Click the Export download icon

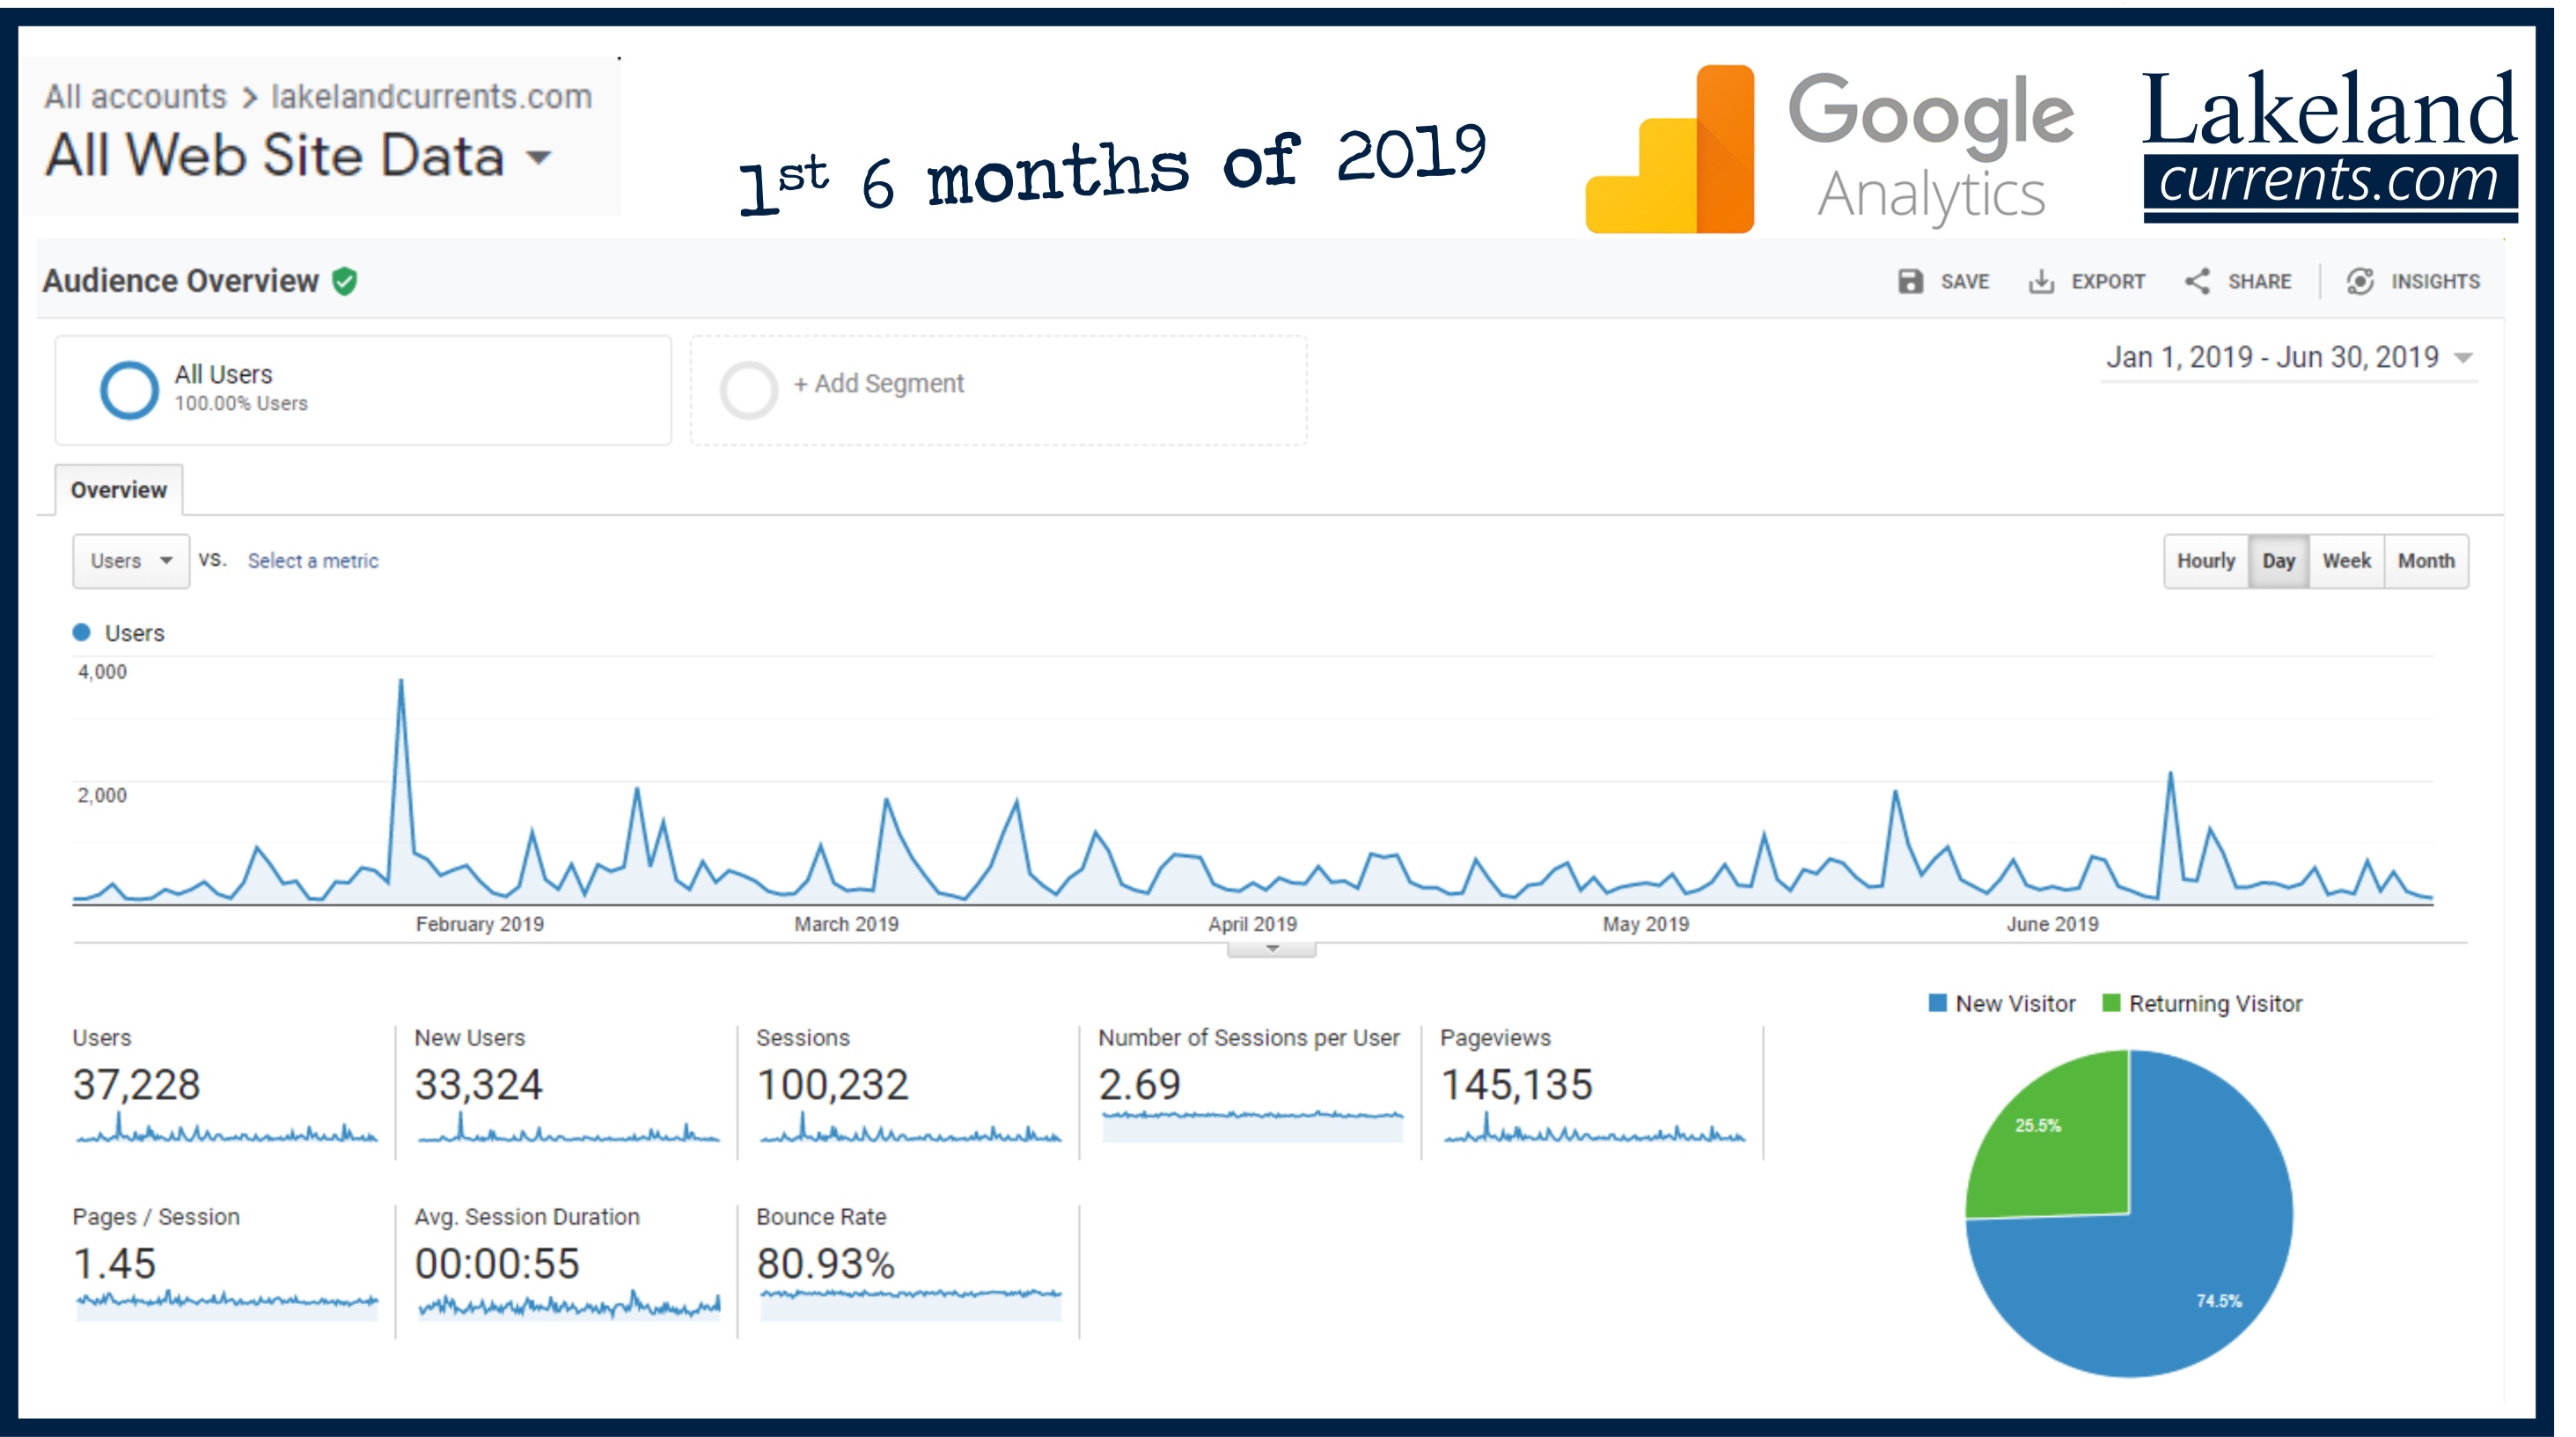pyautogui.click(x=2041, y=282)
